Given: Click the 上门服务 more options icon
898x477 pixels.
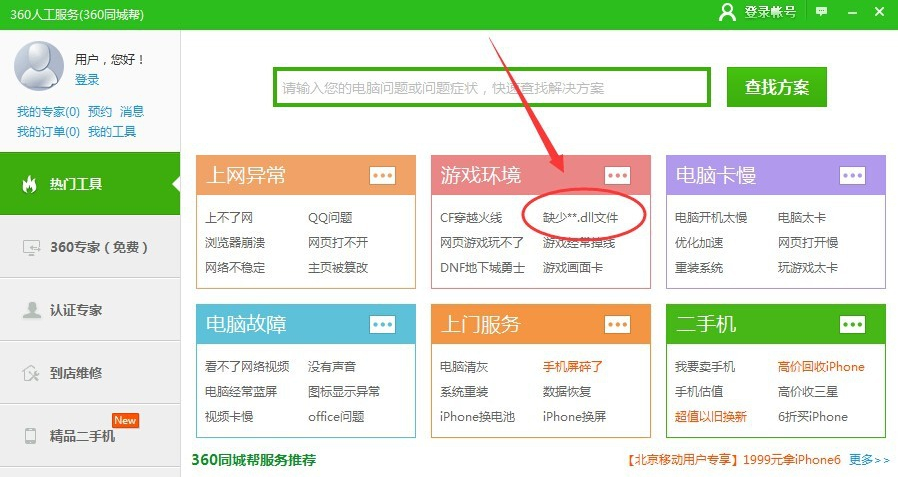Looking at the screenshot, I should click(x=618, y=324).
